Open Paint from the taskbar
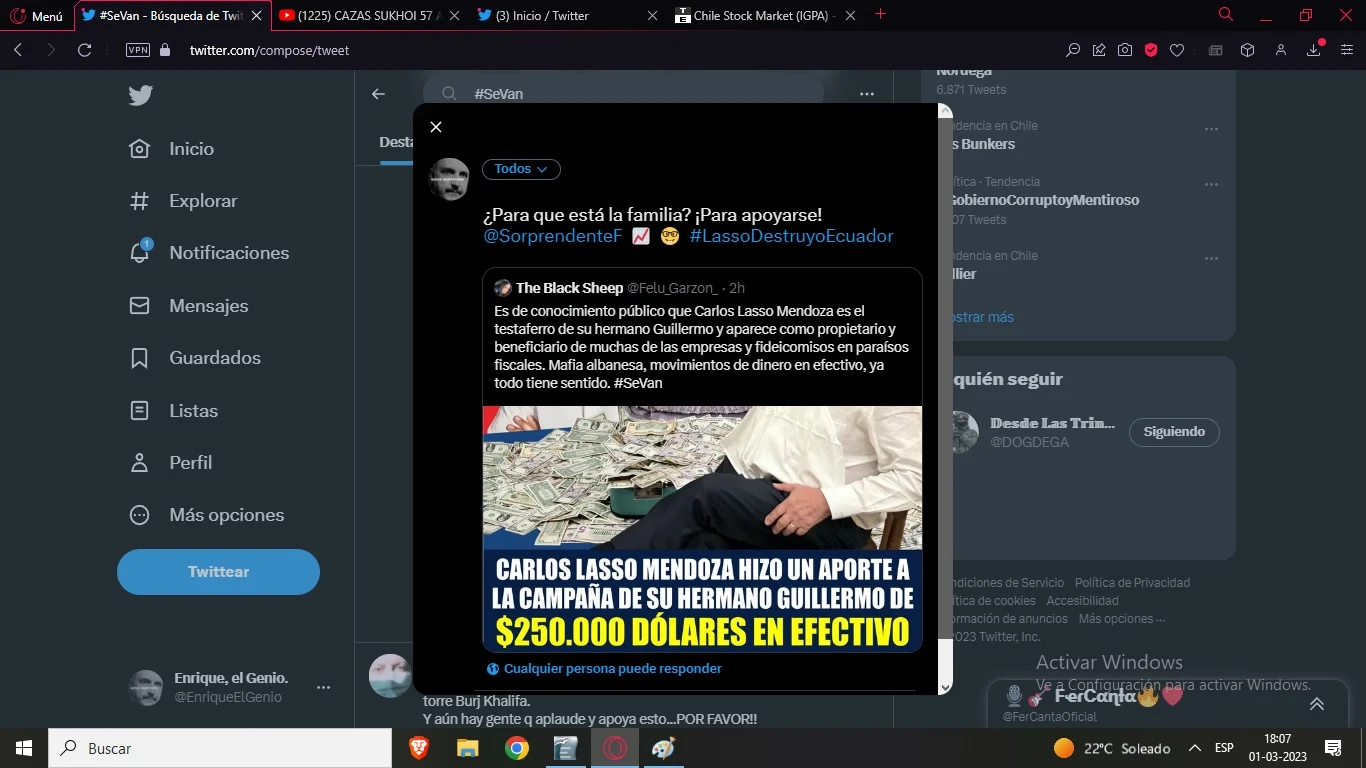This screenshot has width=1366, height=768. pos(663,748)
